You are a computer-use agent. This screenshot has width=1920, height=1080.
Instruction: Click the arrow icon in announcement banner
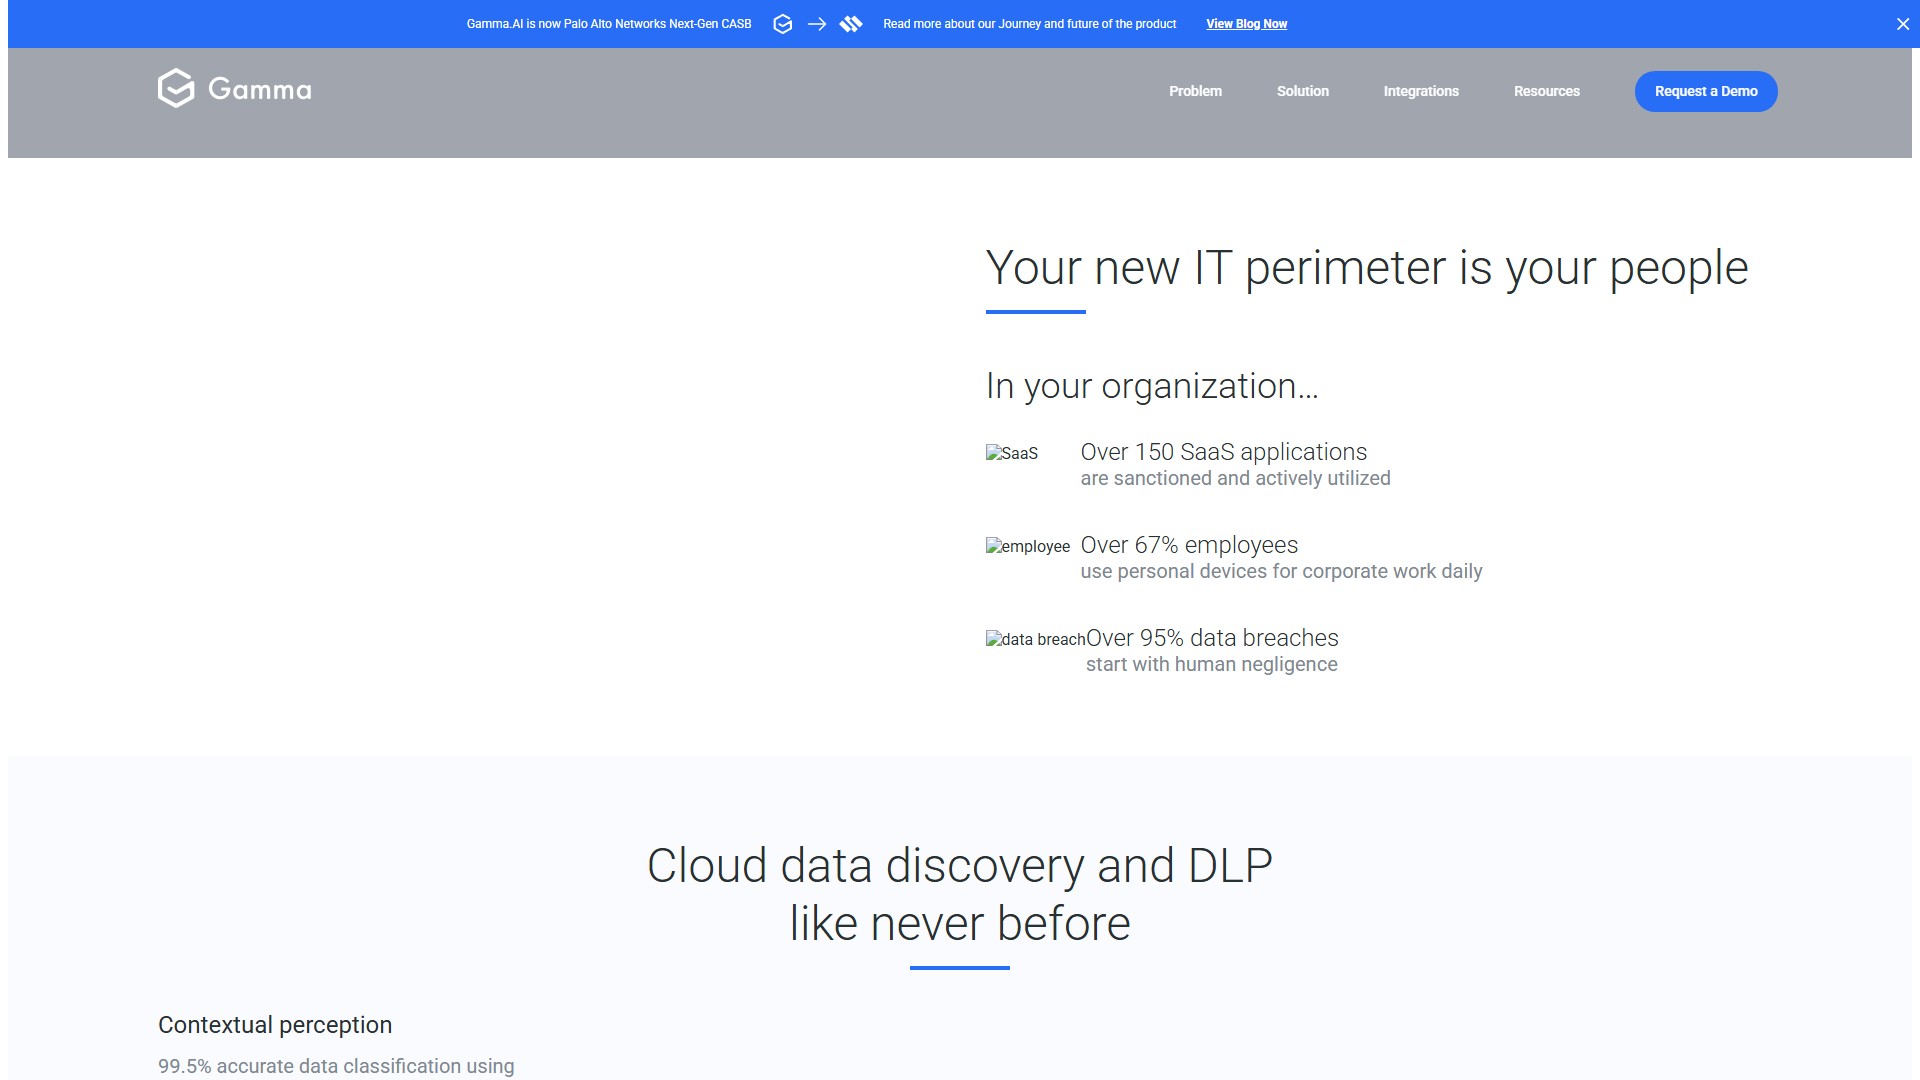pos(817,24)
